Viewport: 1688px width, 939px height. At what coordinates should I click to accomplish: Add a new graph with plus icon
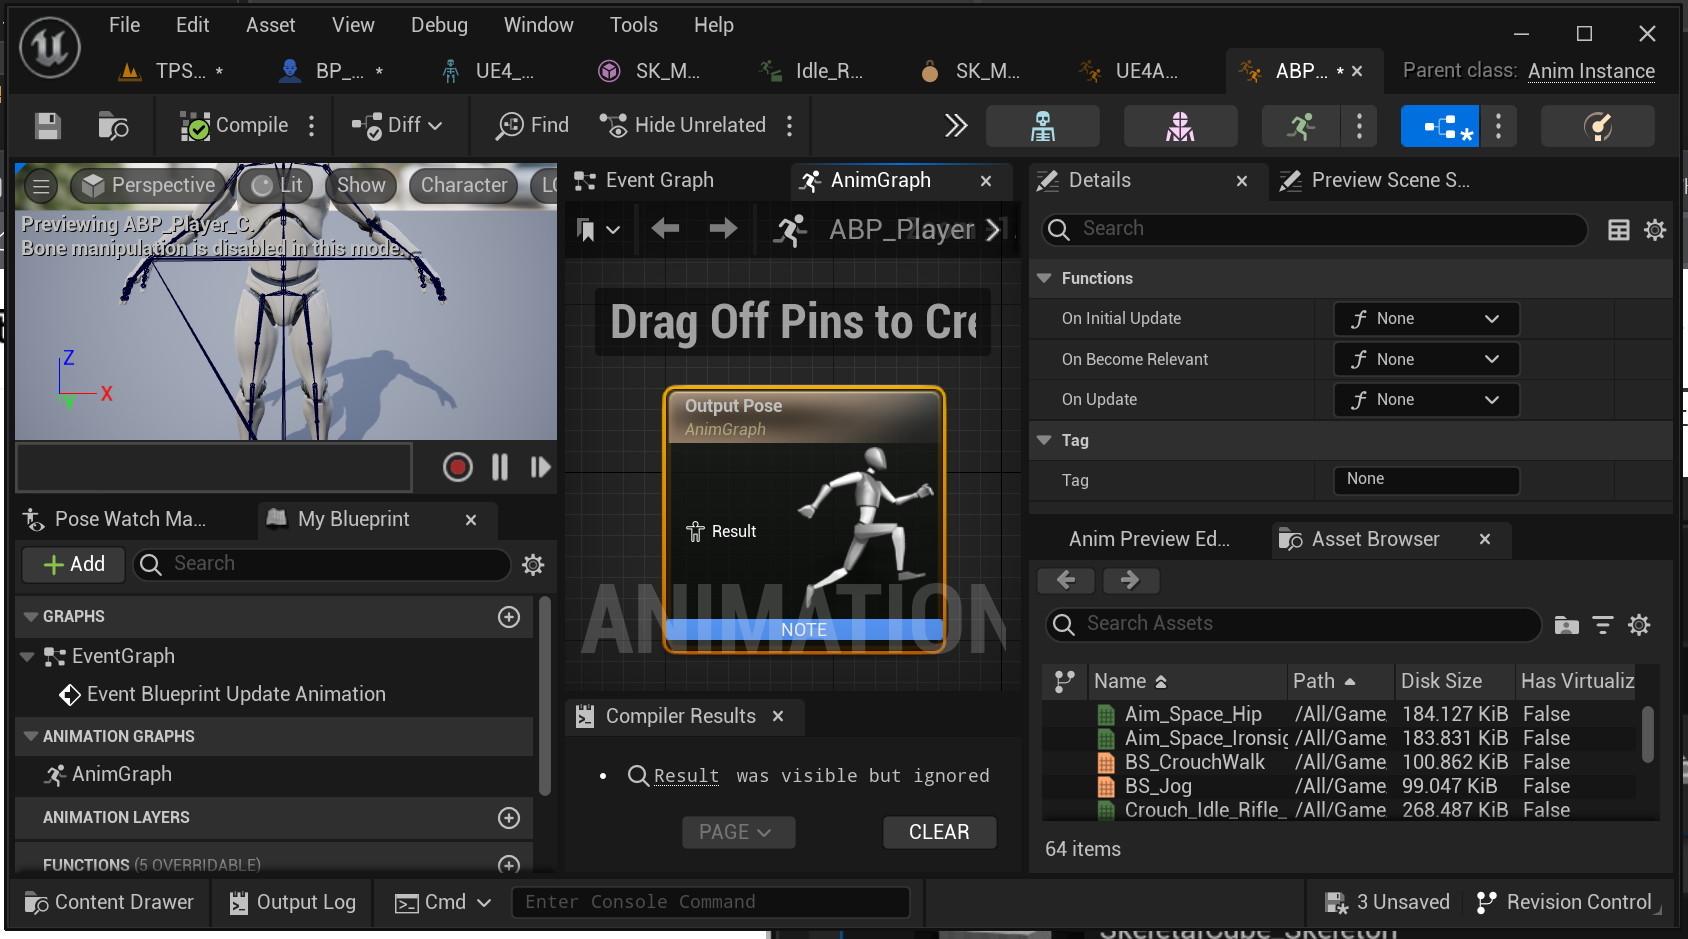coord(509,617)
